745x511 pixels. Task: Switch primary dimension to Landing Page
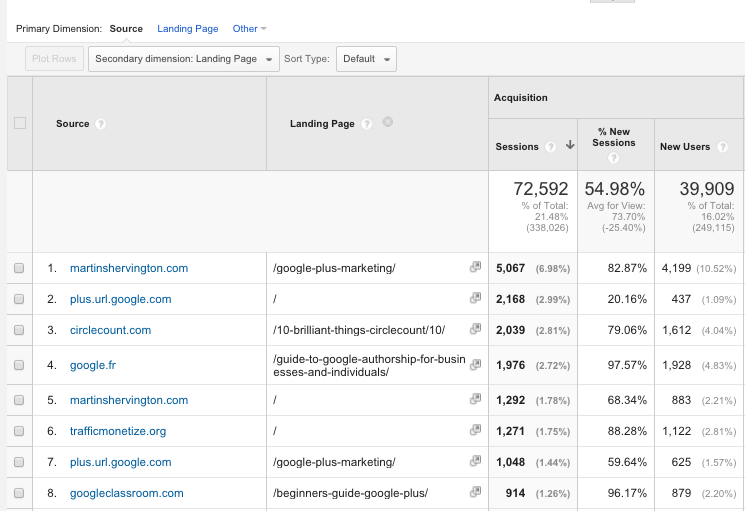click(188, 28)
